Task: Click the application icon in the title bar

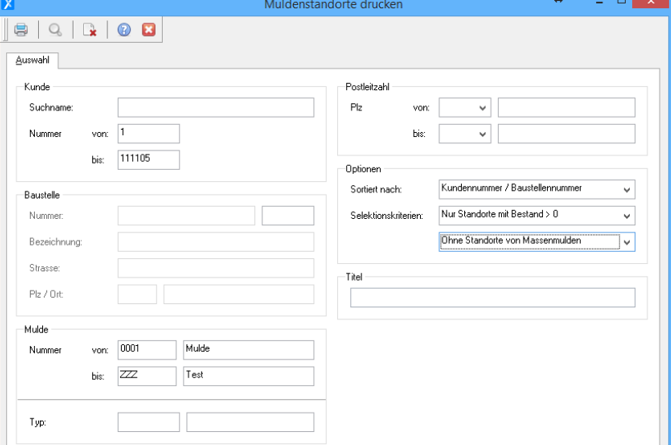Action: (8, 5)
